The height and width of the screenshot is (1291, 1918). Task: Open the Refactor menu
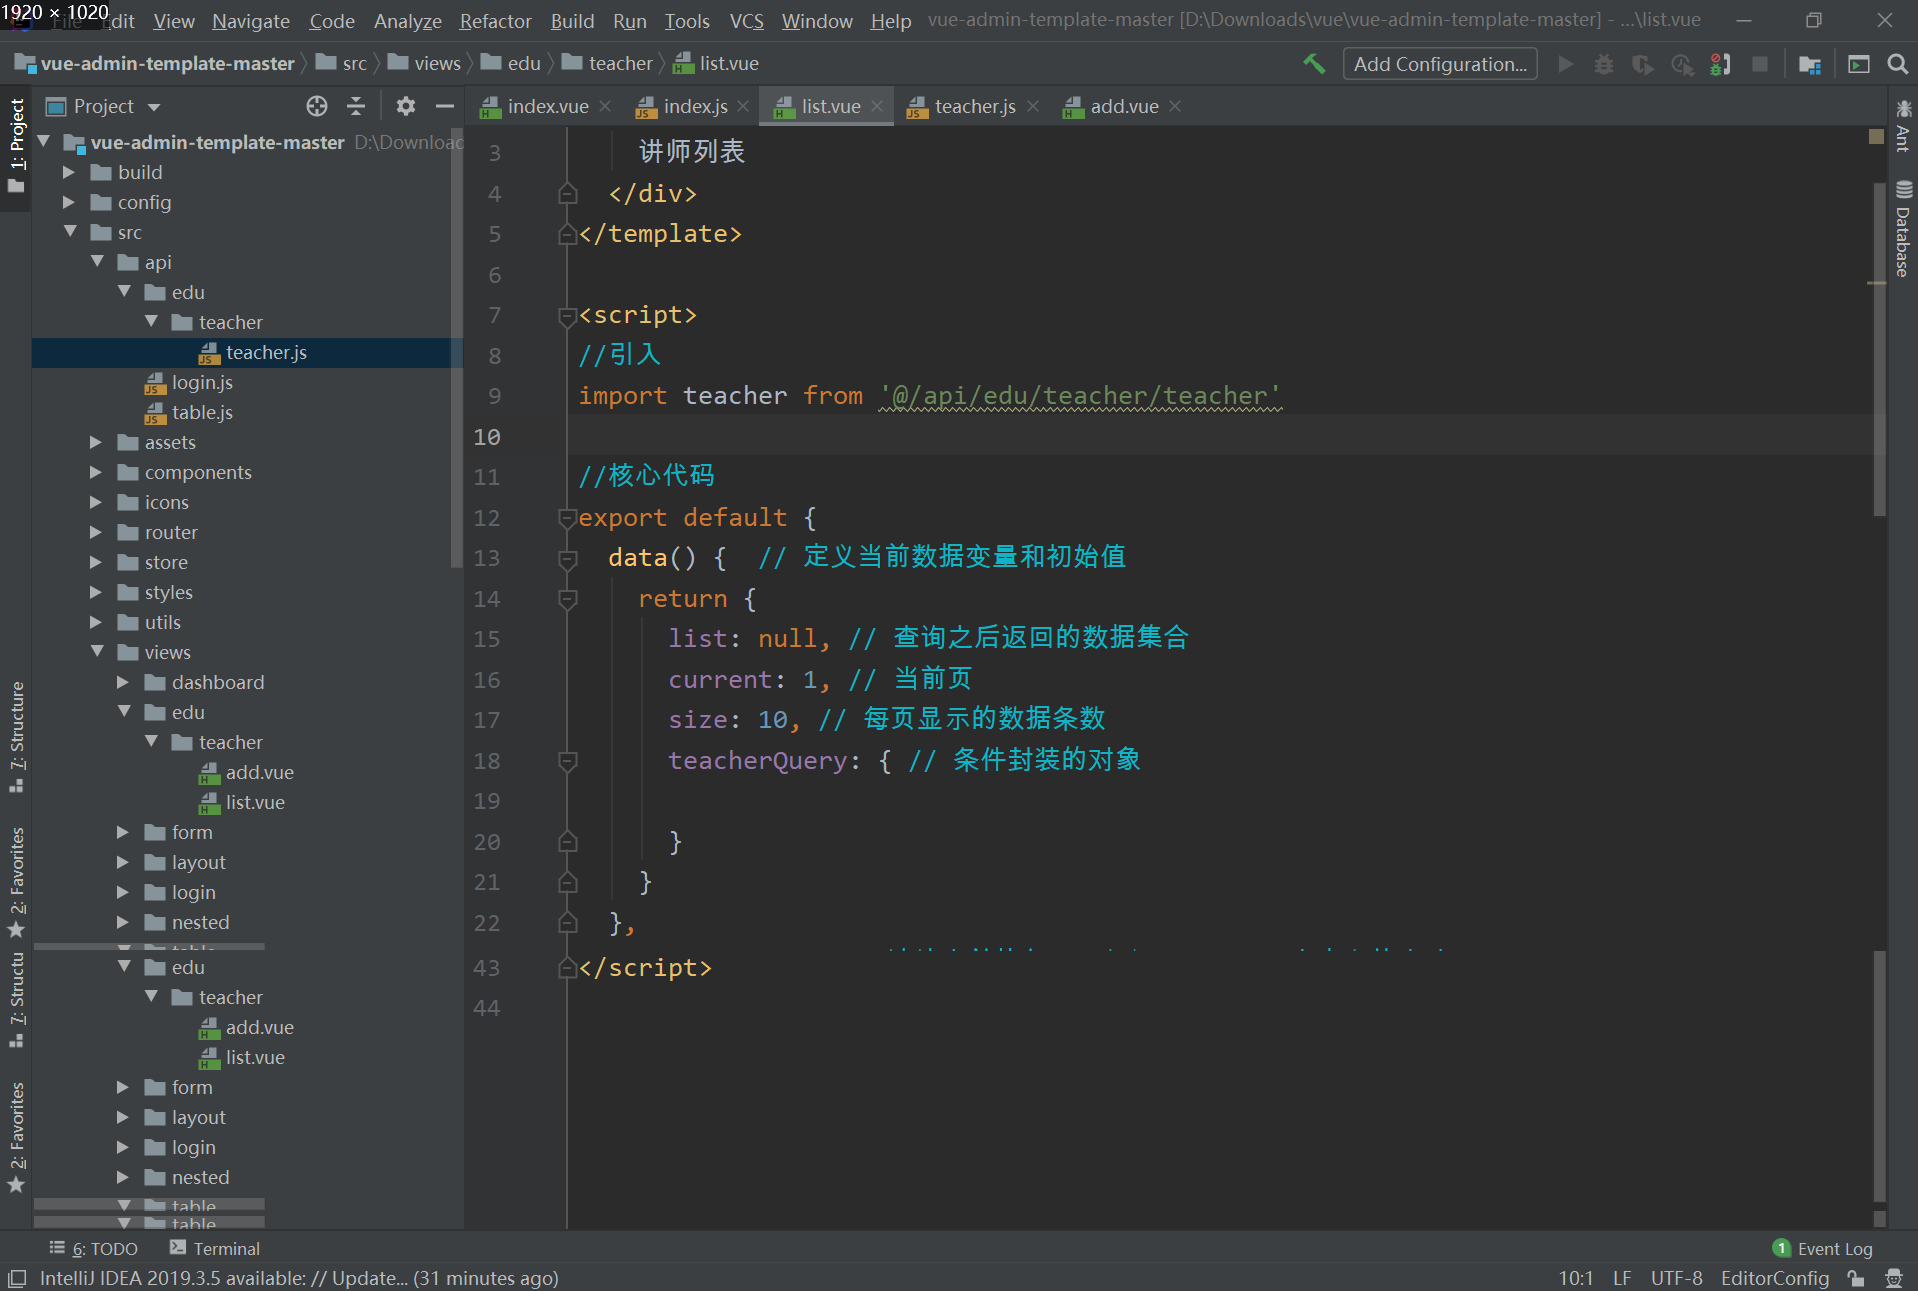(495, 21)
